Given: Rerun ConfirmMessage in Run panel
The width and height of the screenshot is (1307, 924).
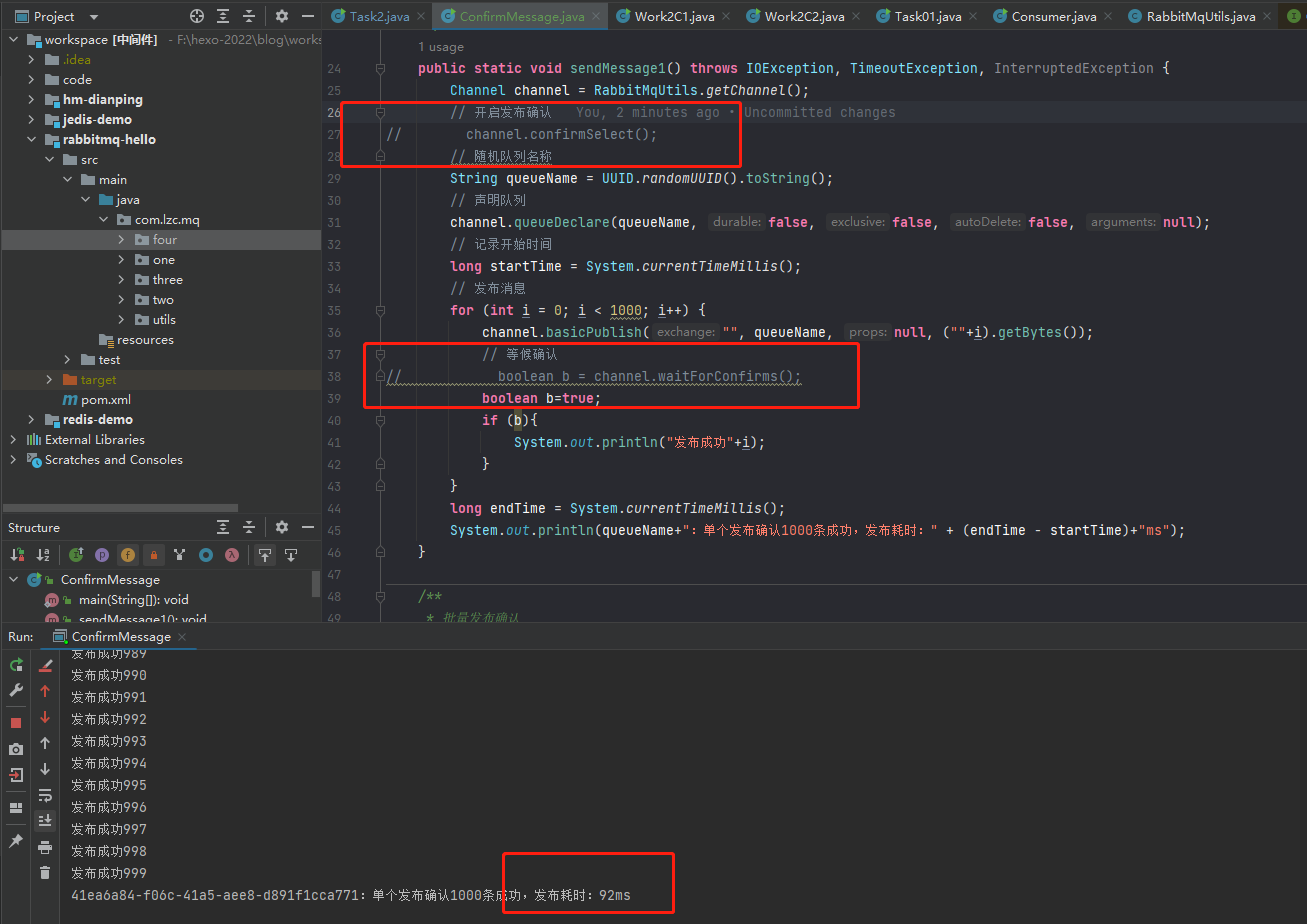Looking at the screenshot, I should pyautogui.click(x=16, y=665).
